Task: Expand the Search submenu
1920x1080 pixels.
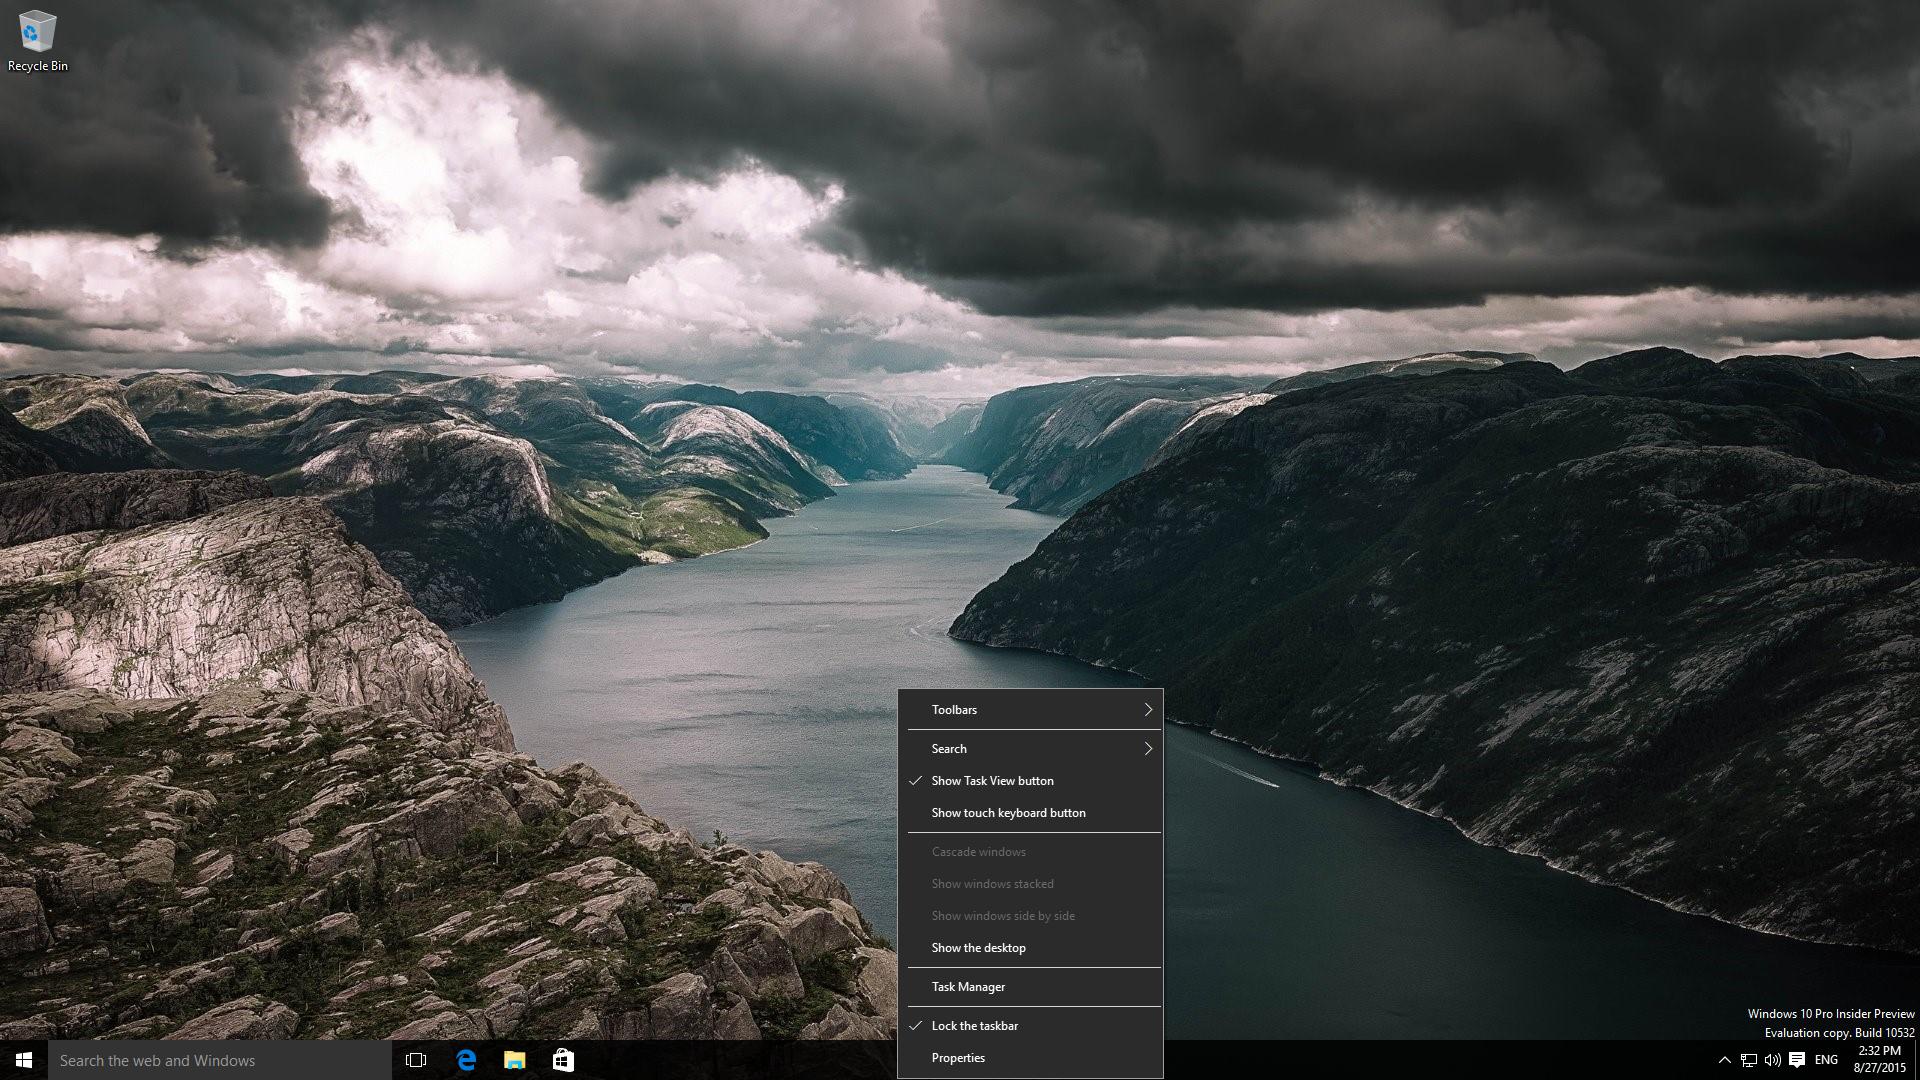Action: pyautogui.click(x=1033, y=748)
